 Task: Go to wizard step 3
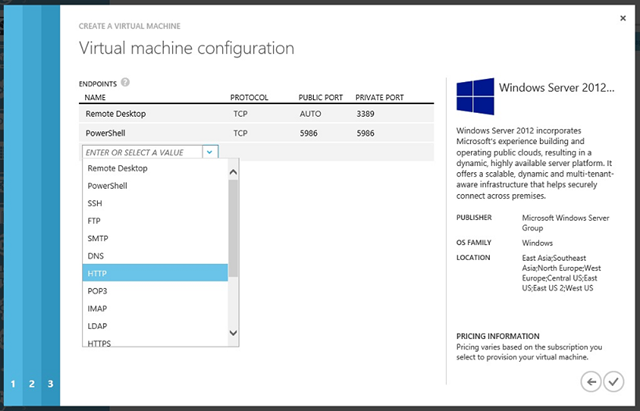tap(50, 384)
